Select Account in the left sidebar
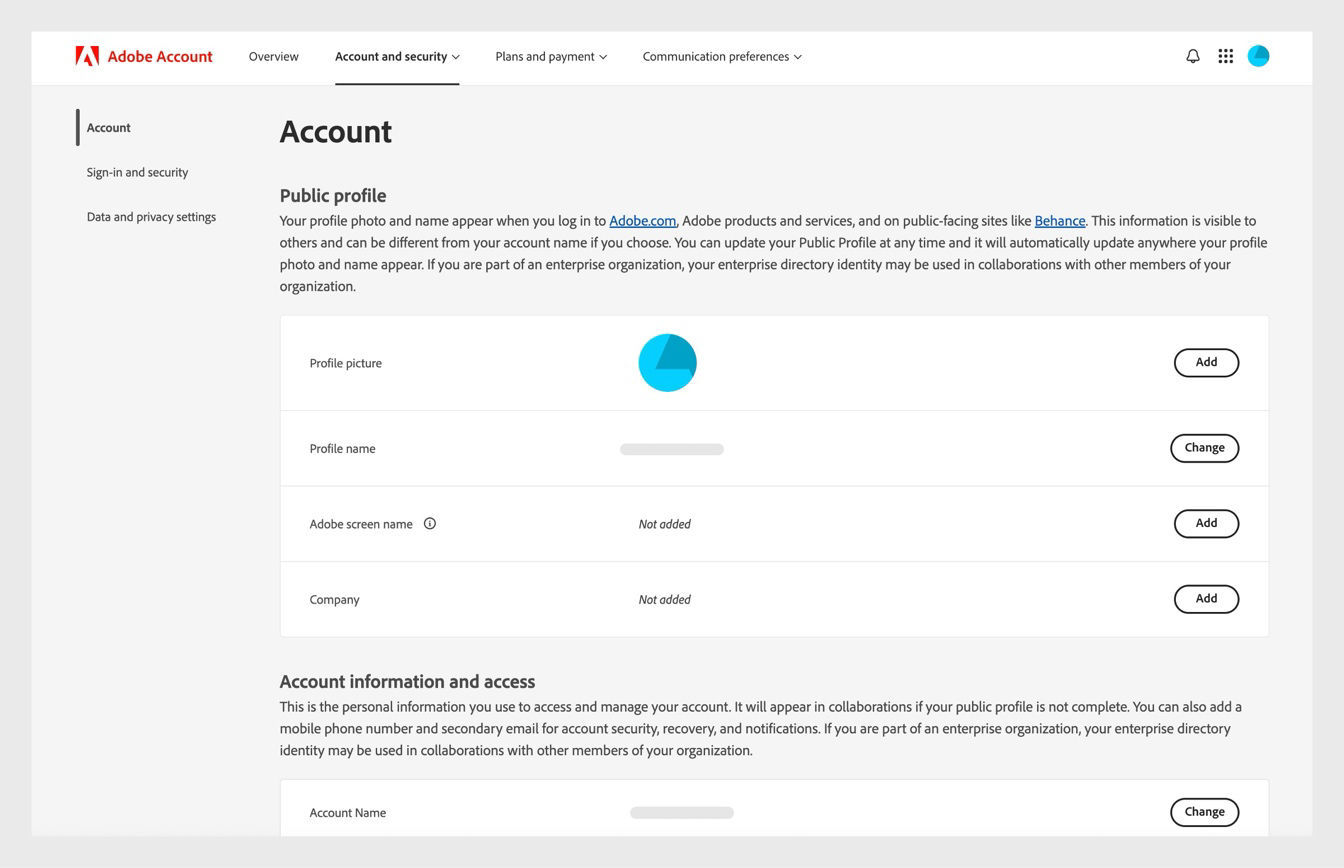The image size is (1344, 868). tap(108, 127)
